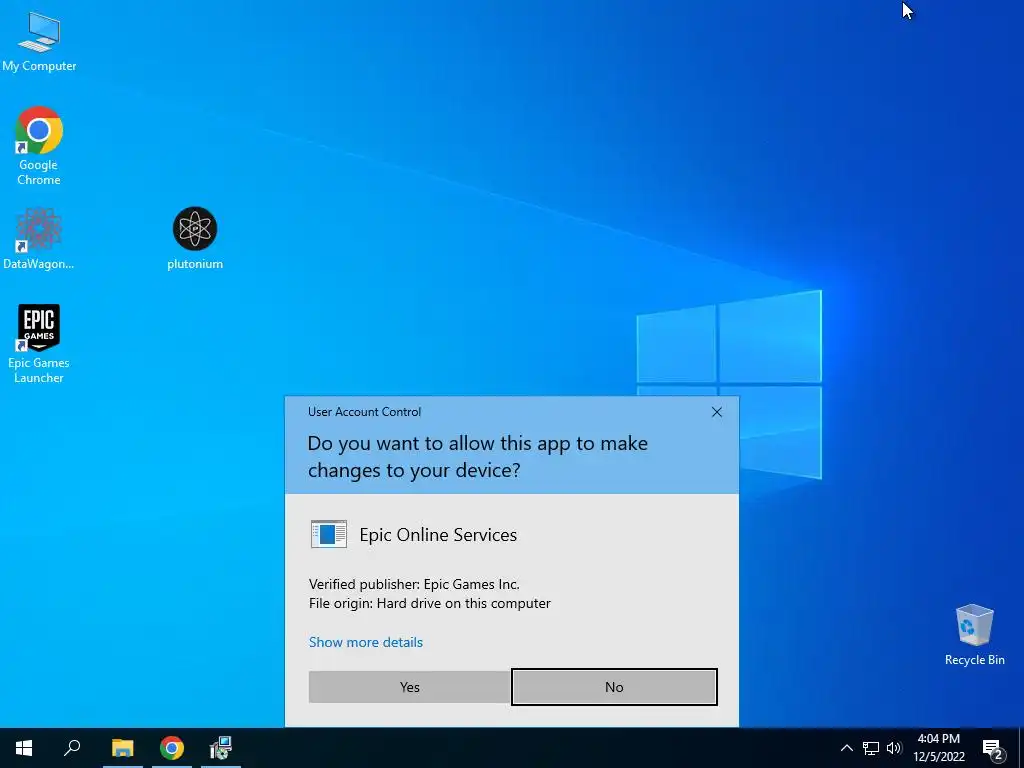Switch to Chrome in the taskbar
The height and width of the screenshot is (768, 1024).
[x=172, y=748]
